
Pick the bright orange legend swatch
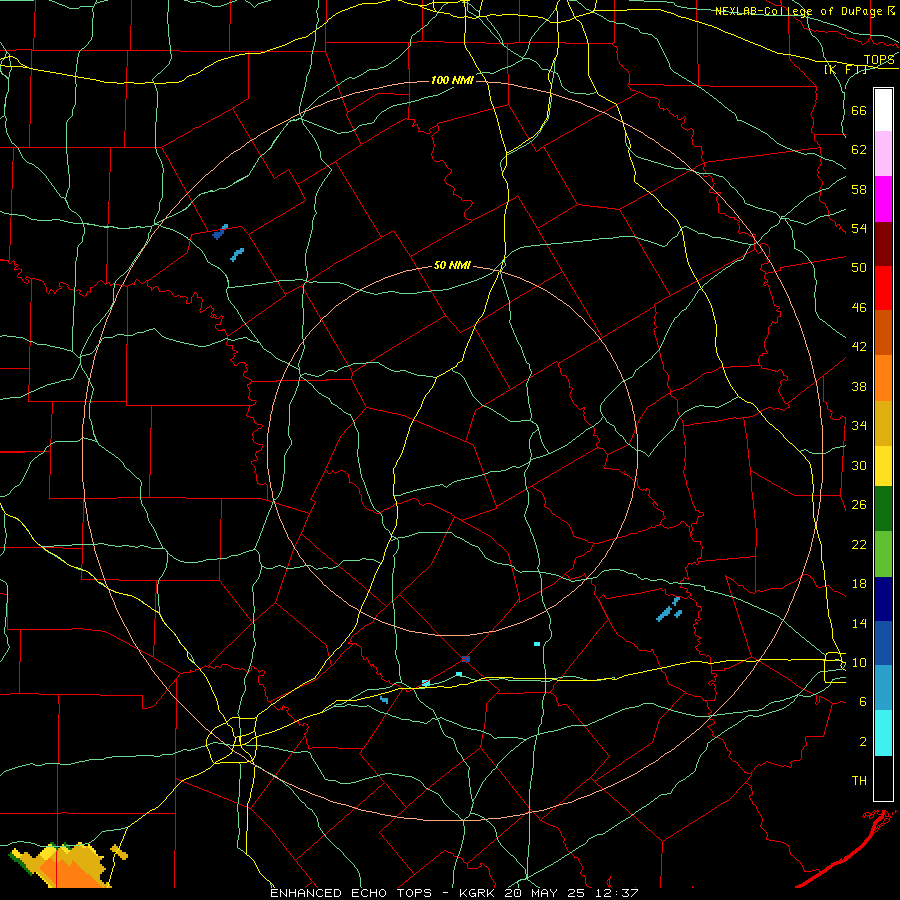[883, 378]
